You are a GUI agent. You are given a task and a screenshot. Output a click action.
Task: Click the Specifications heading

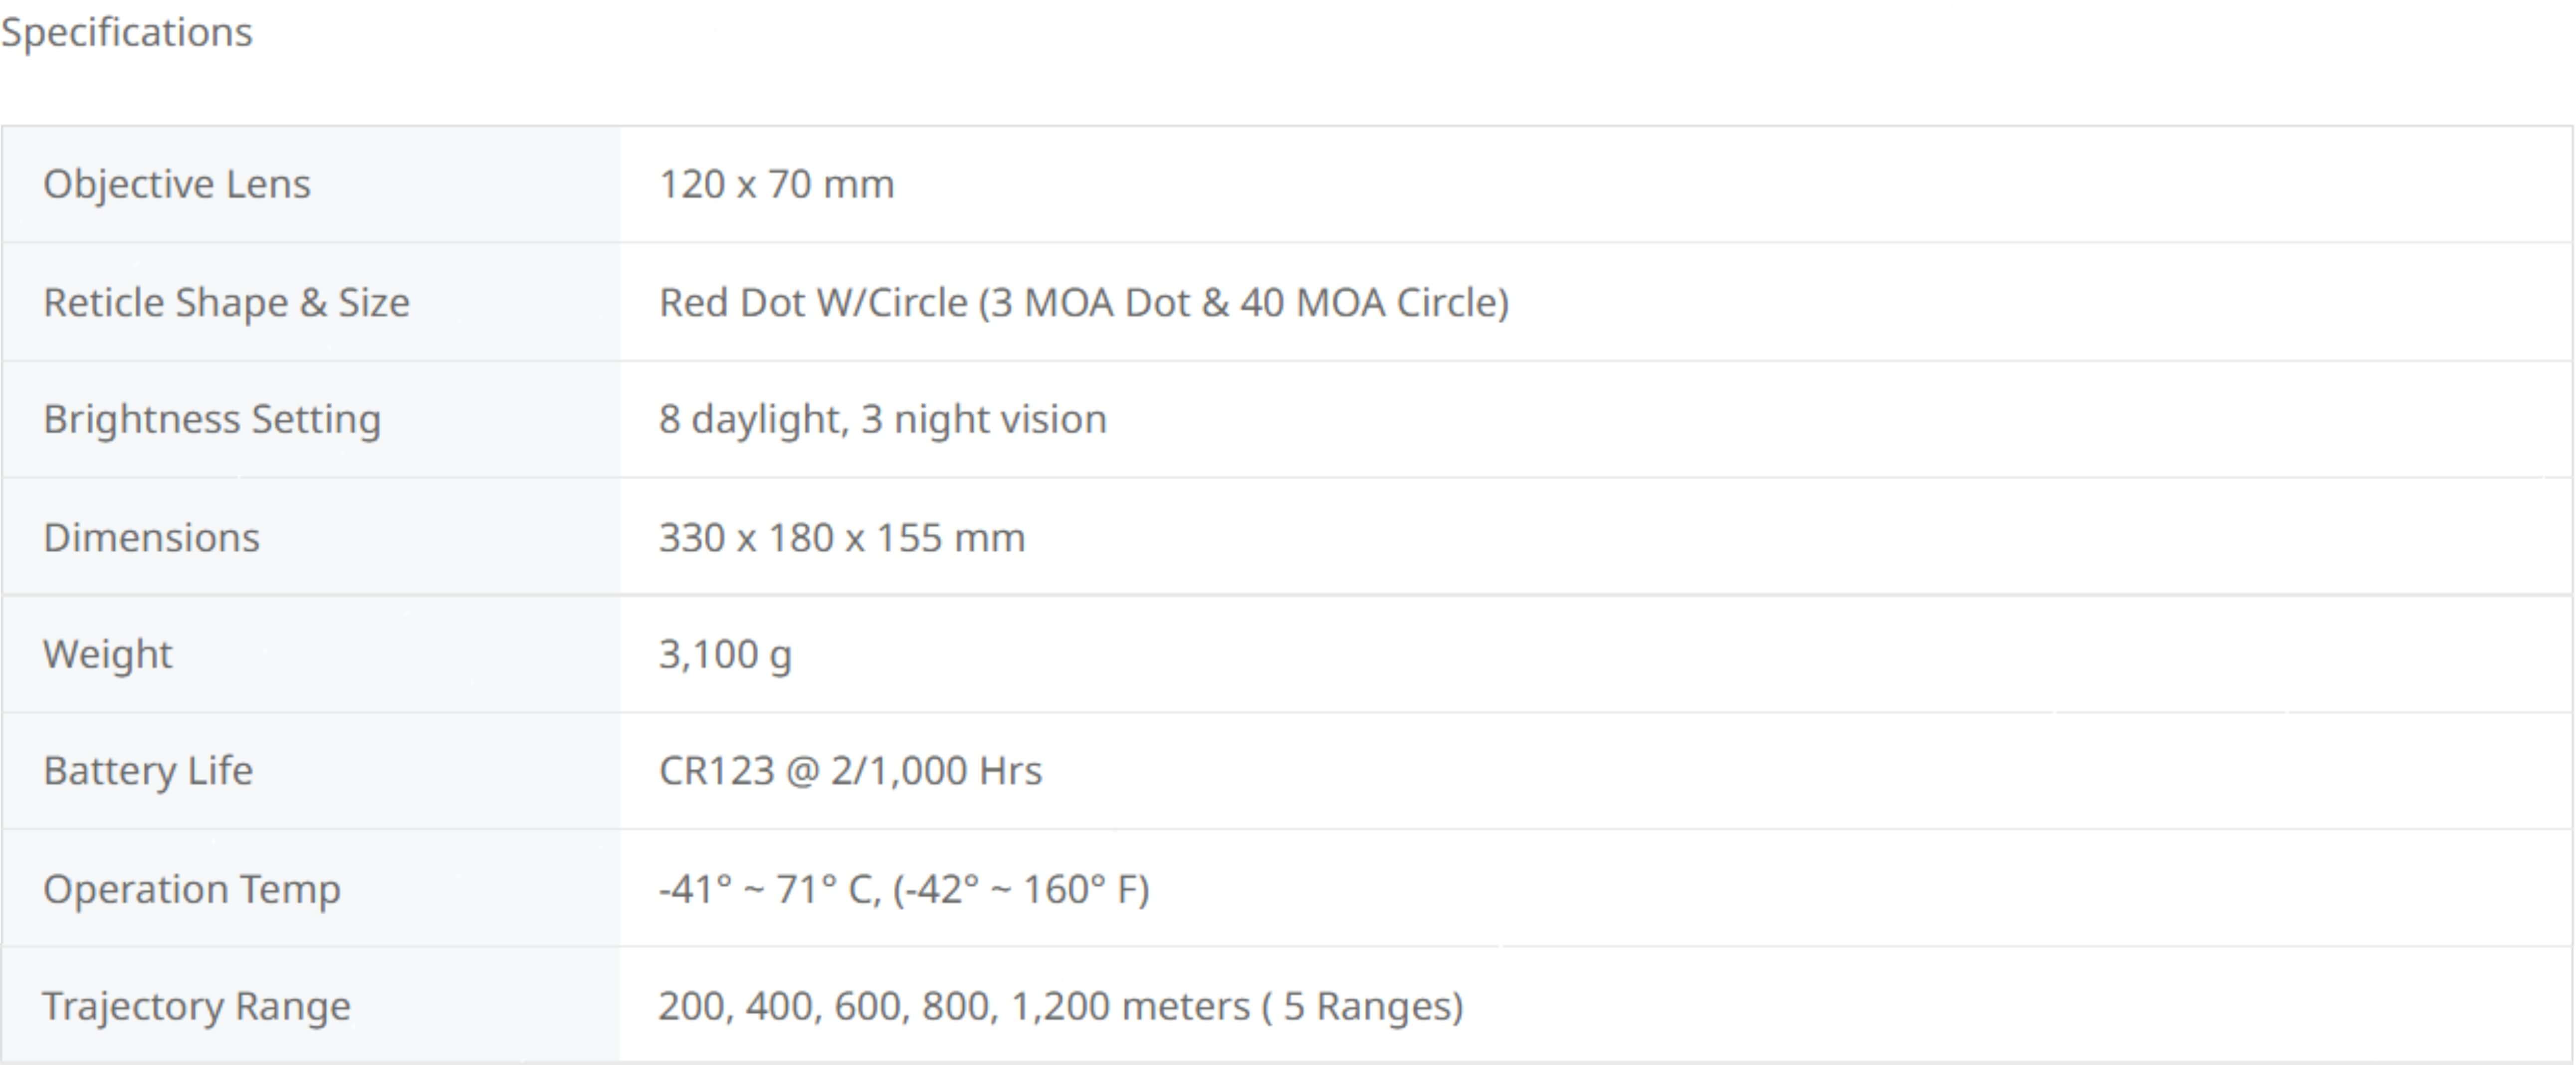coord(127,32)
